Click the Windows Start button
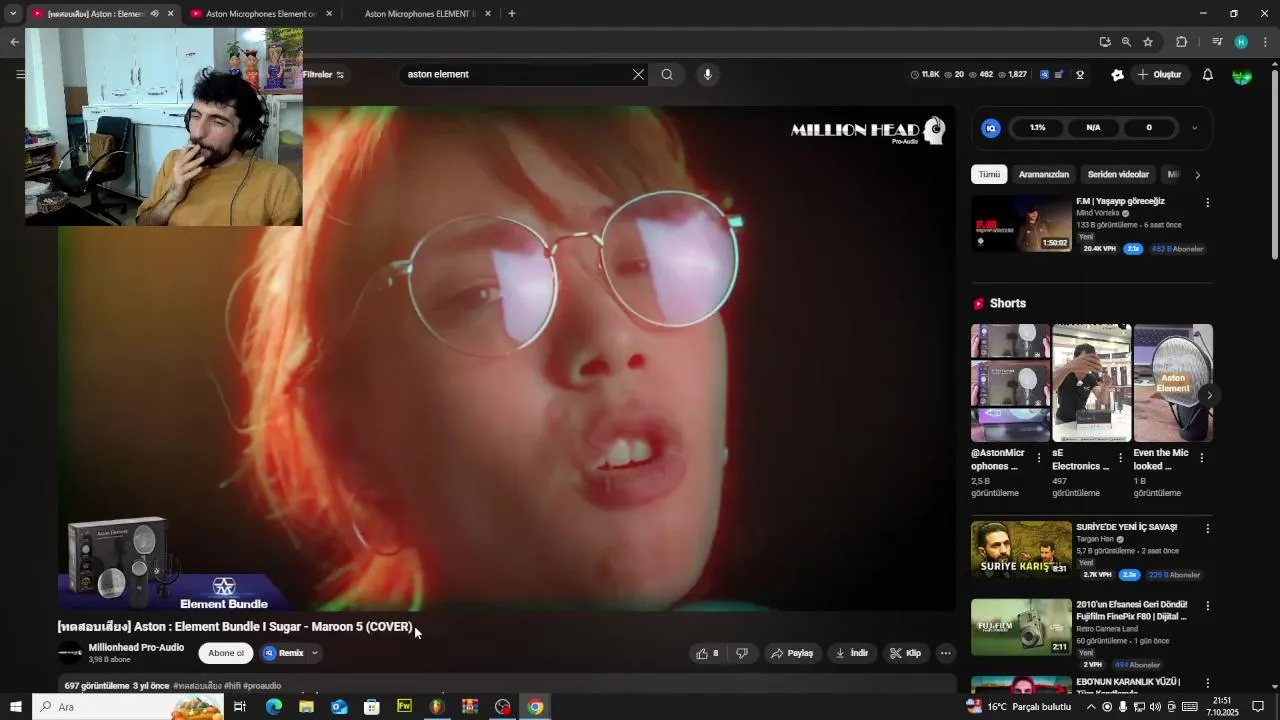 pos(15,707)
